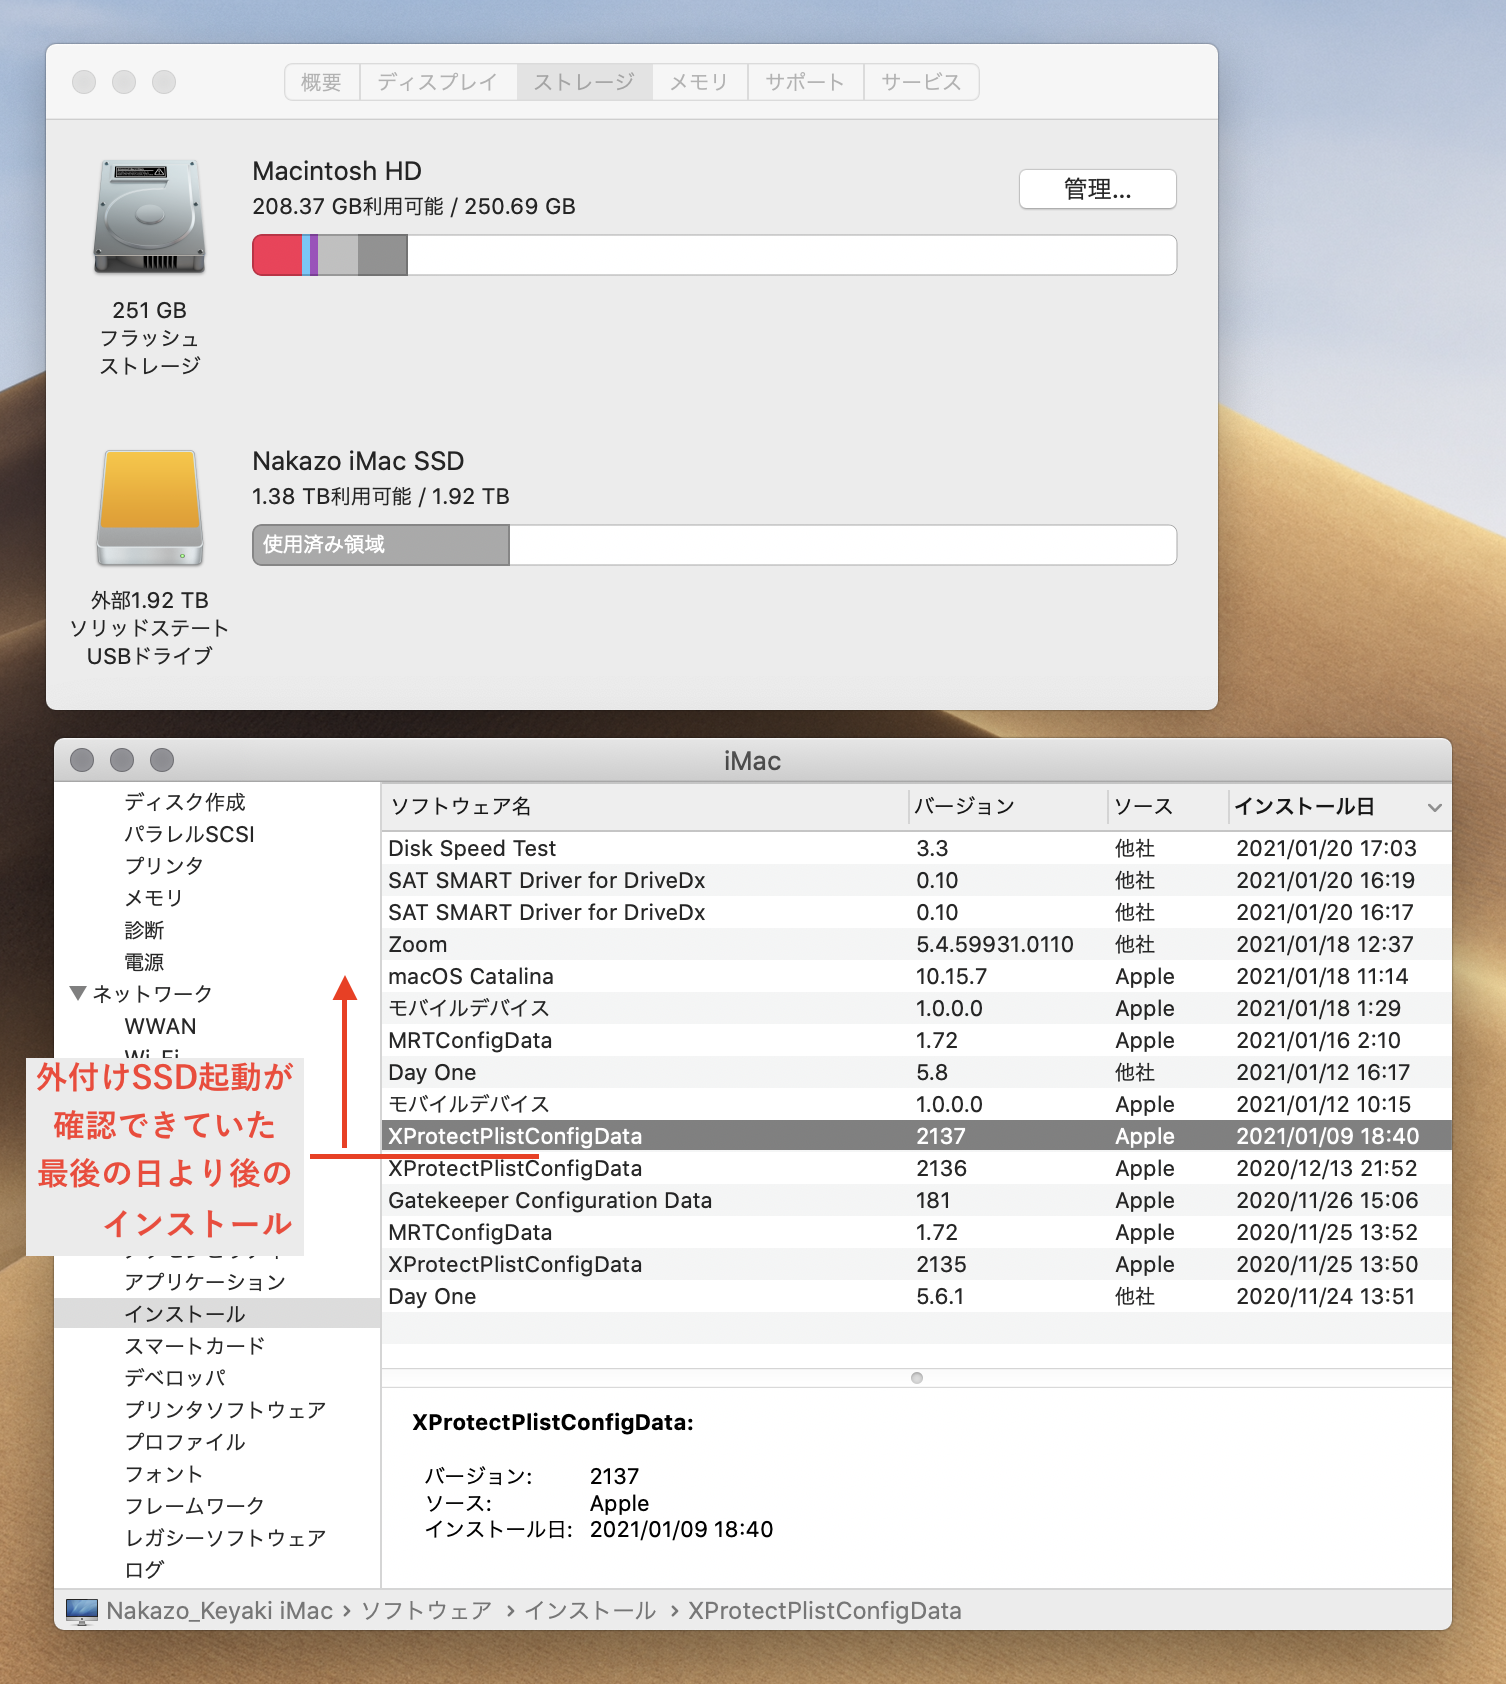Click ソフトウェア in the path bar
Image resolution: width=1506 pixels, height=1684 pixels.
click(x=427, y=1611)
